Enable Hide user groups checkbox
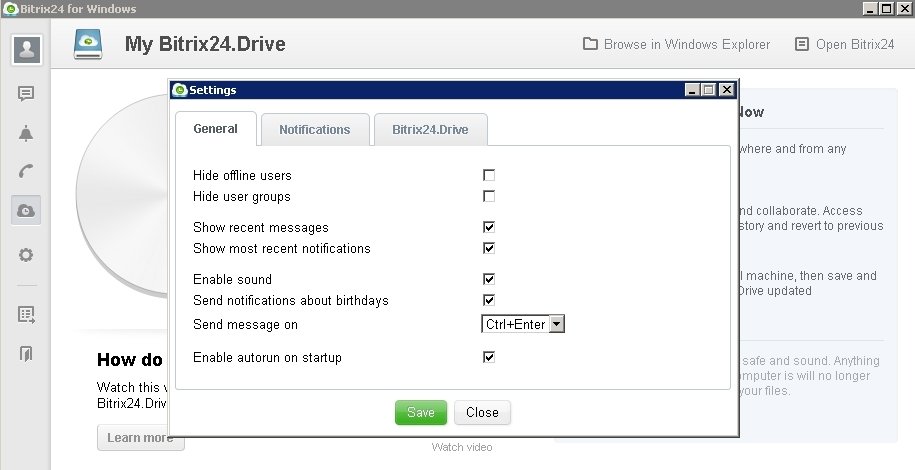Image resolution: width=915 pixels, height=470 pixels. point(489,196)
